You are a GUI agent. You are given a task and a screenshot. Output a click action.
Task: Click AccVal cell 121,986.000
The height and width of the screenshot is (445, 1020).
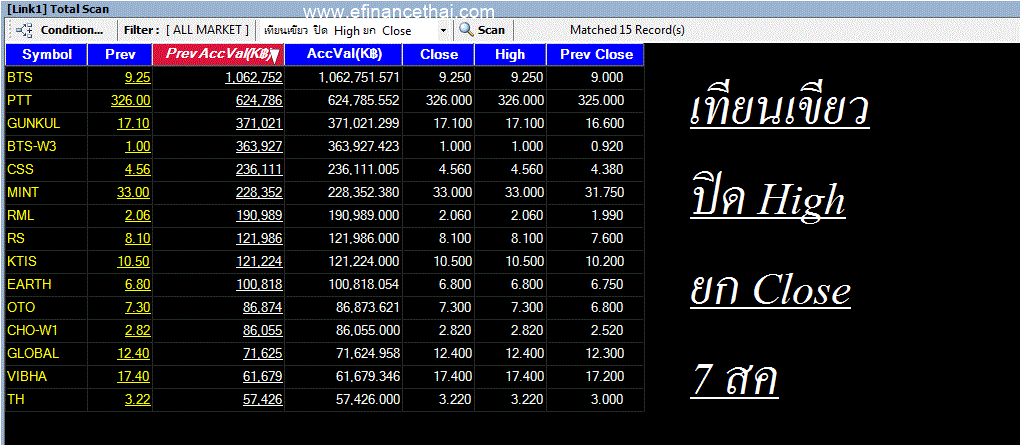(x=364, y=238)
